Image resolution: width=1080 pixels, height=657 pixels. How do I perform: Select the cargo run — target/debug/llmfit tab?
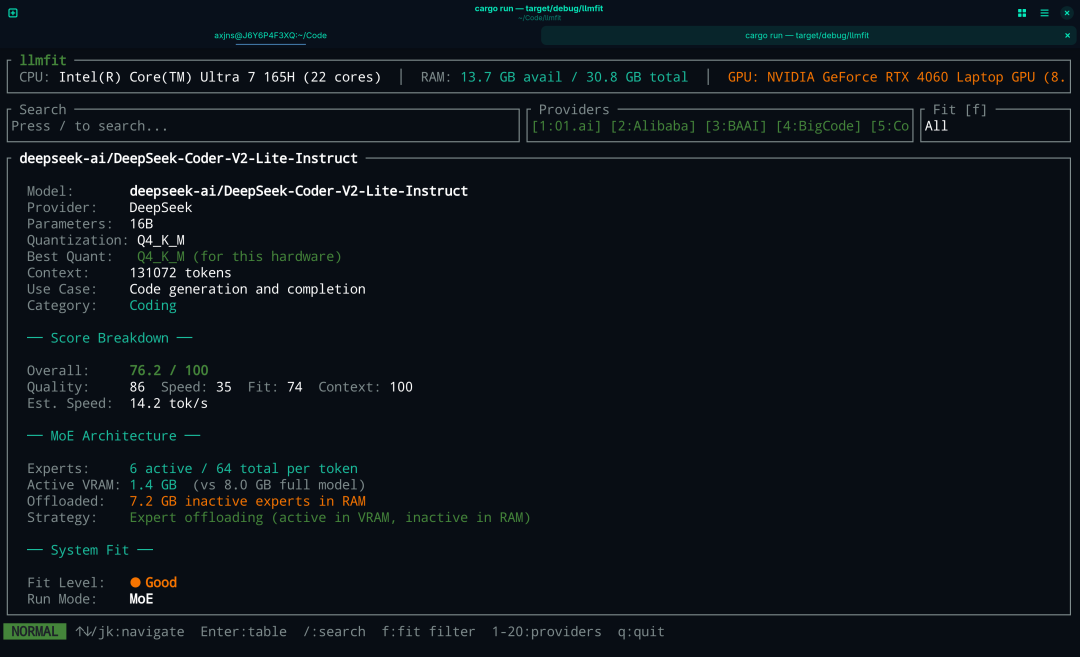(807, 35)
